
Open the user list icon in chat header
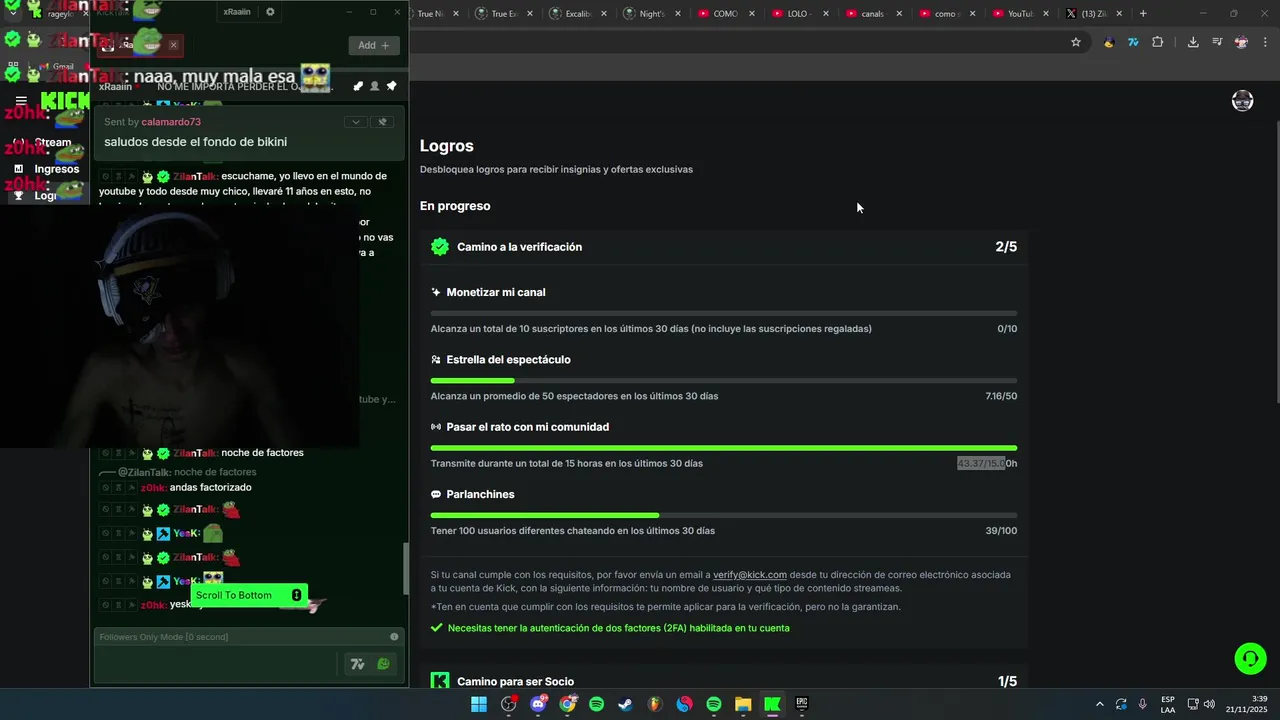375,86
